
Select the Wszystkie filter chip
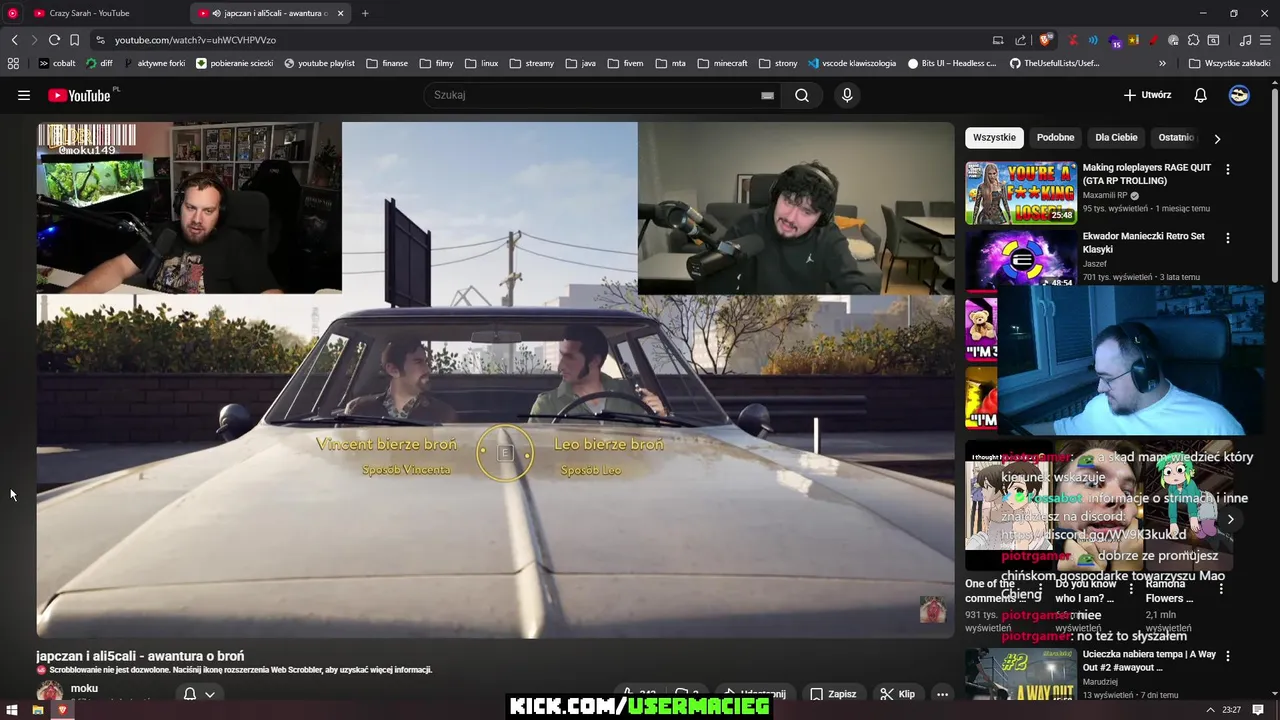point(994,138)
